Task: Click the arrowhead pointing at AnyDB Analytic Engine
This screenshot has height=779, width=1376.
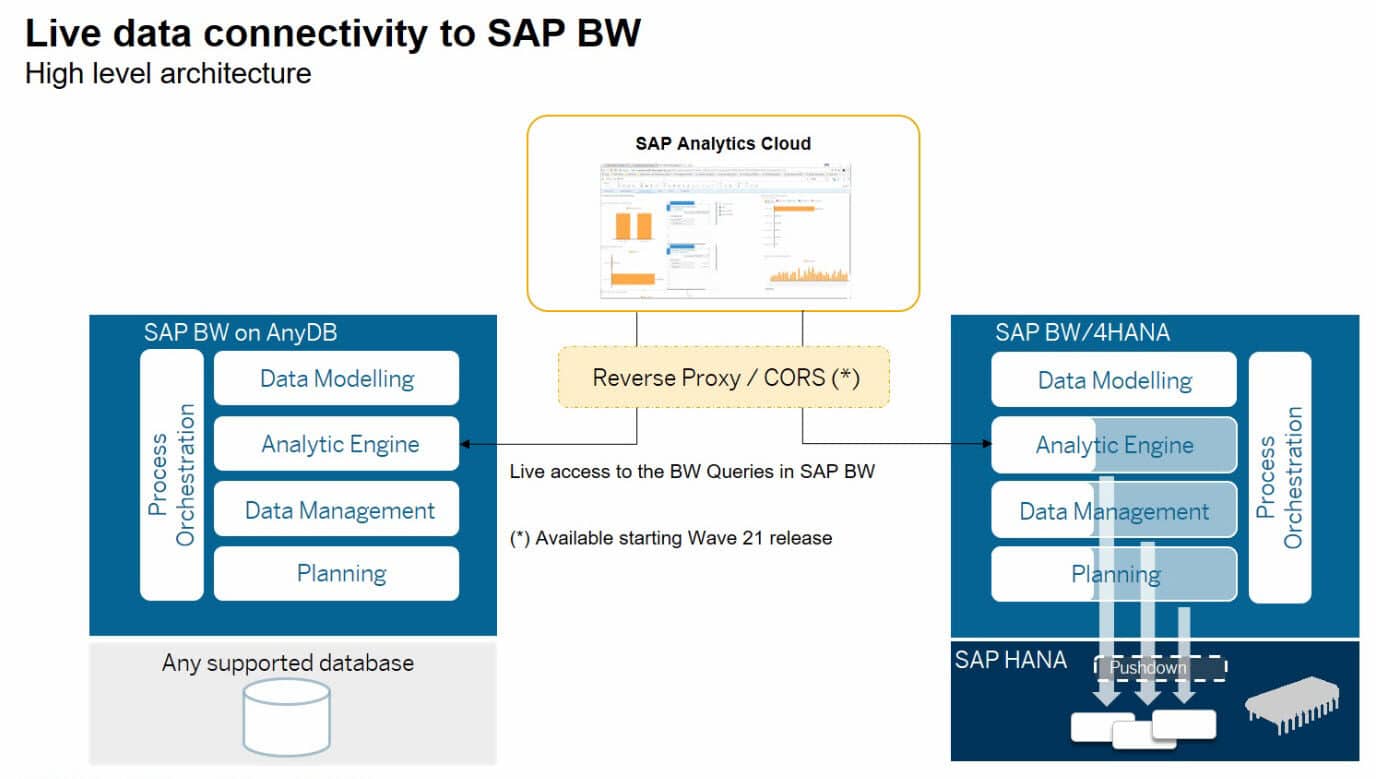Action: pos(465,443)
